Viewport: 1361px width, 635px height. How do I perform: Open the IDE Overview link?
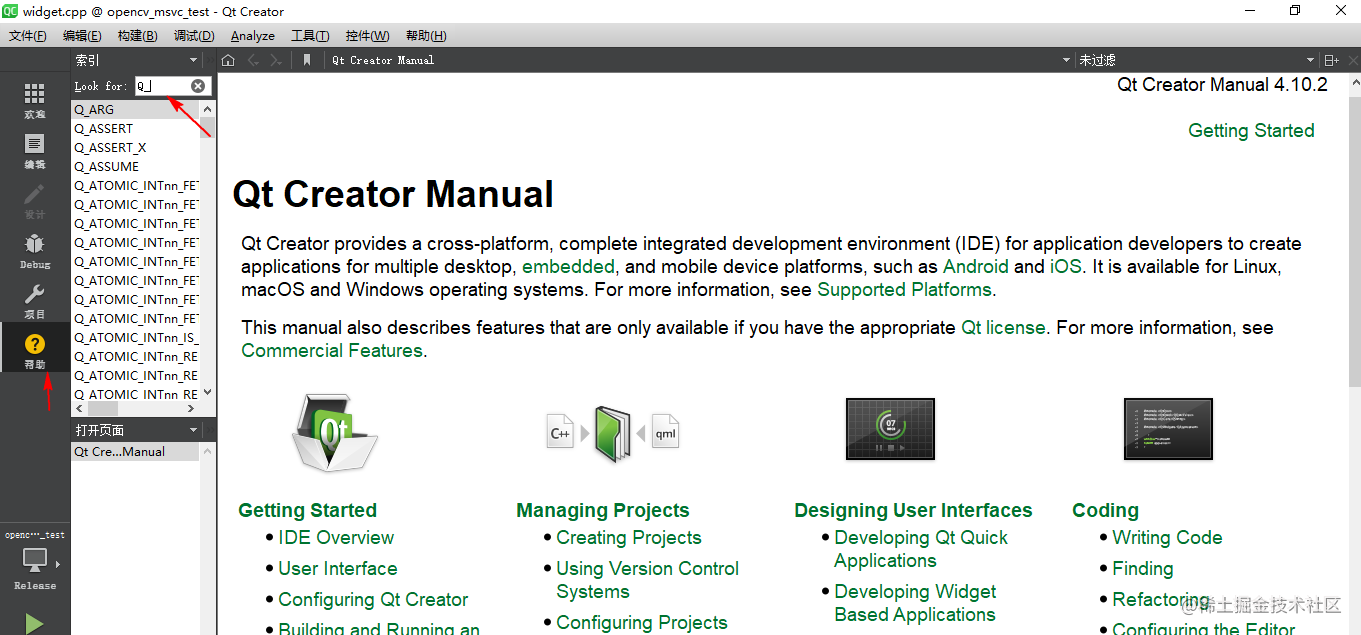pos(336,537)
